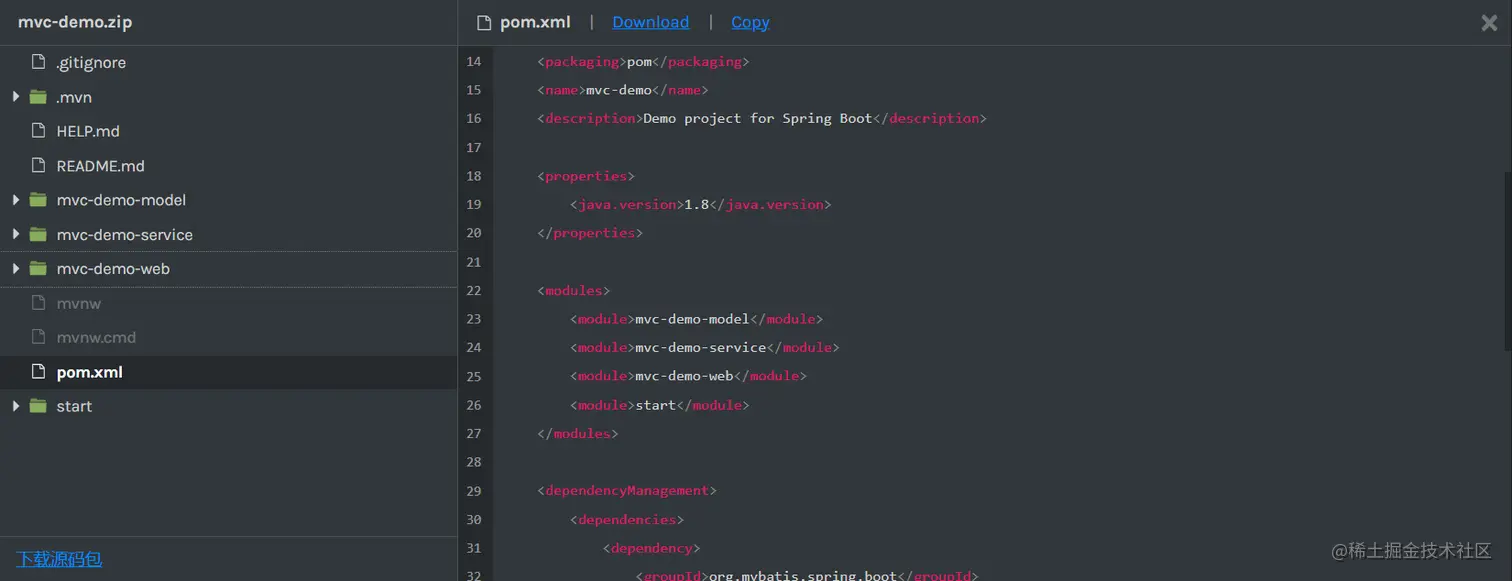
Task: Click the pom.xml header title
Action: click(535, 22)
